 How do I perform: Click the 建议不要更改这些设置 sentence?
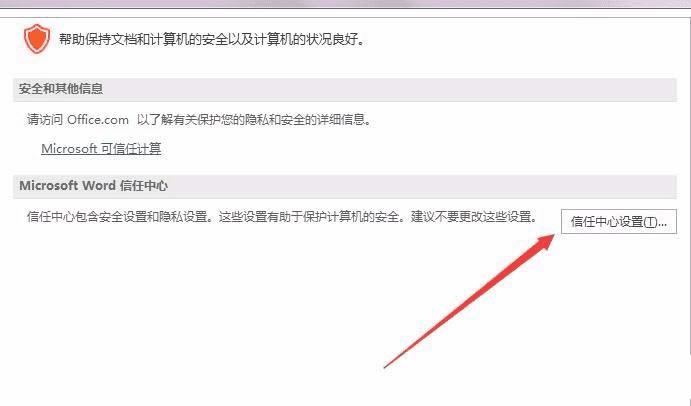pos(474,217)
